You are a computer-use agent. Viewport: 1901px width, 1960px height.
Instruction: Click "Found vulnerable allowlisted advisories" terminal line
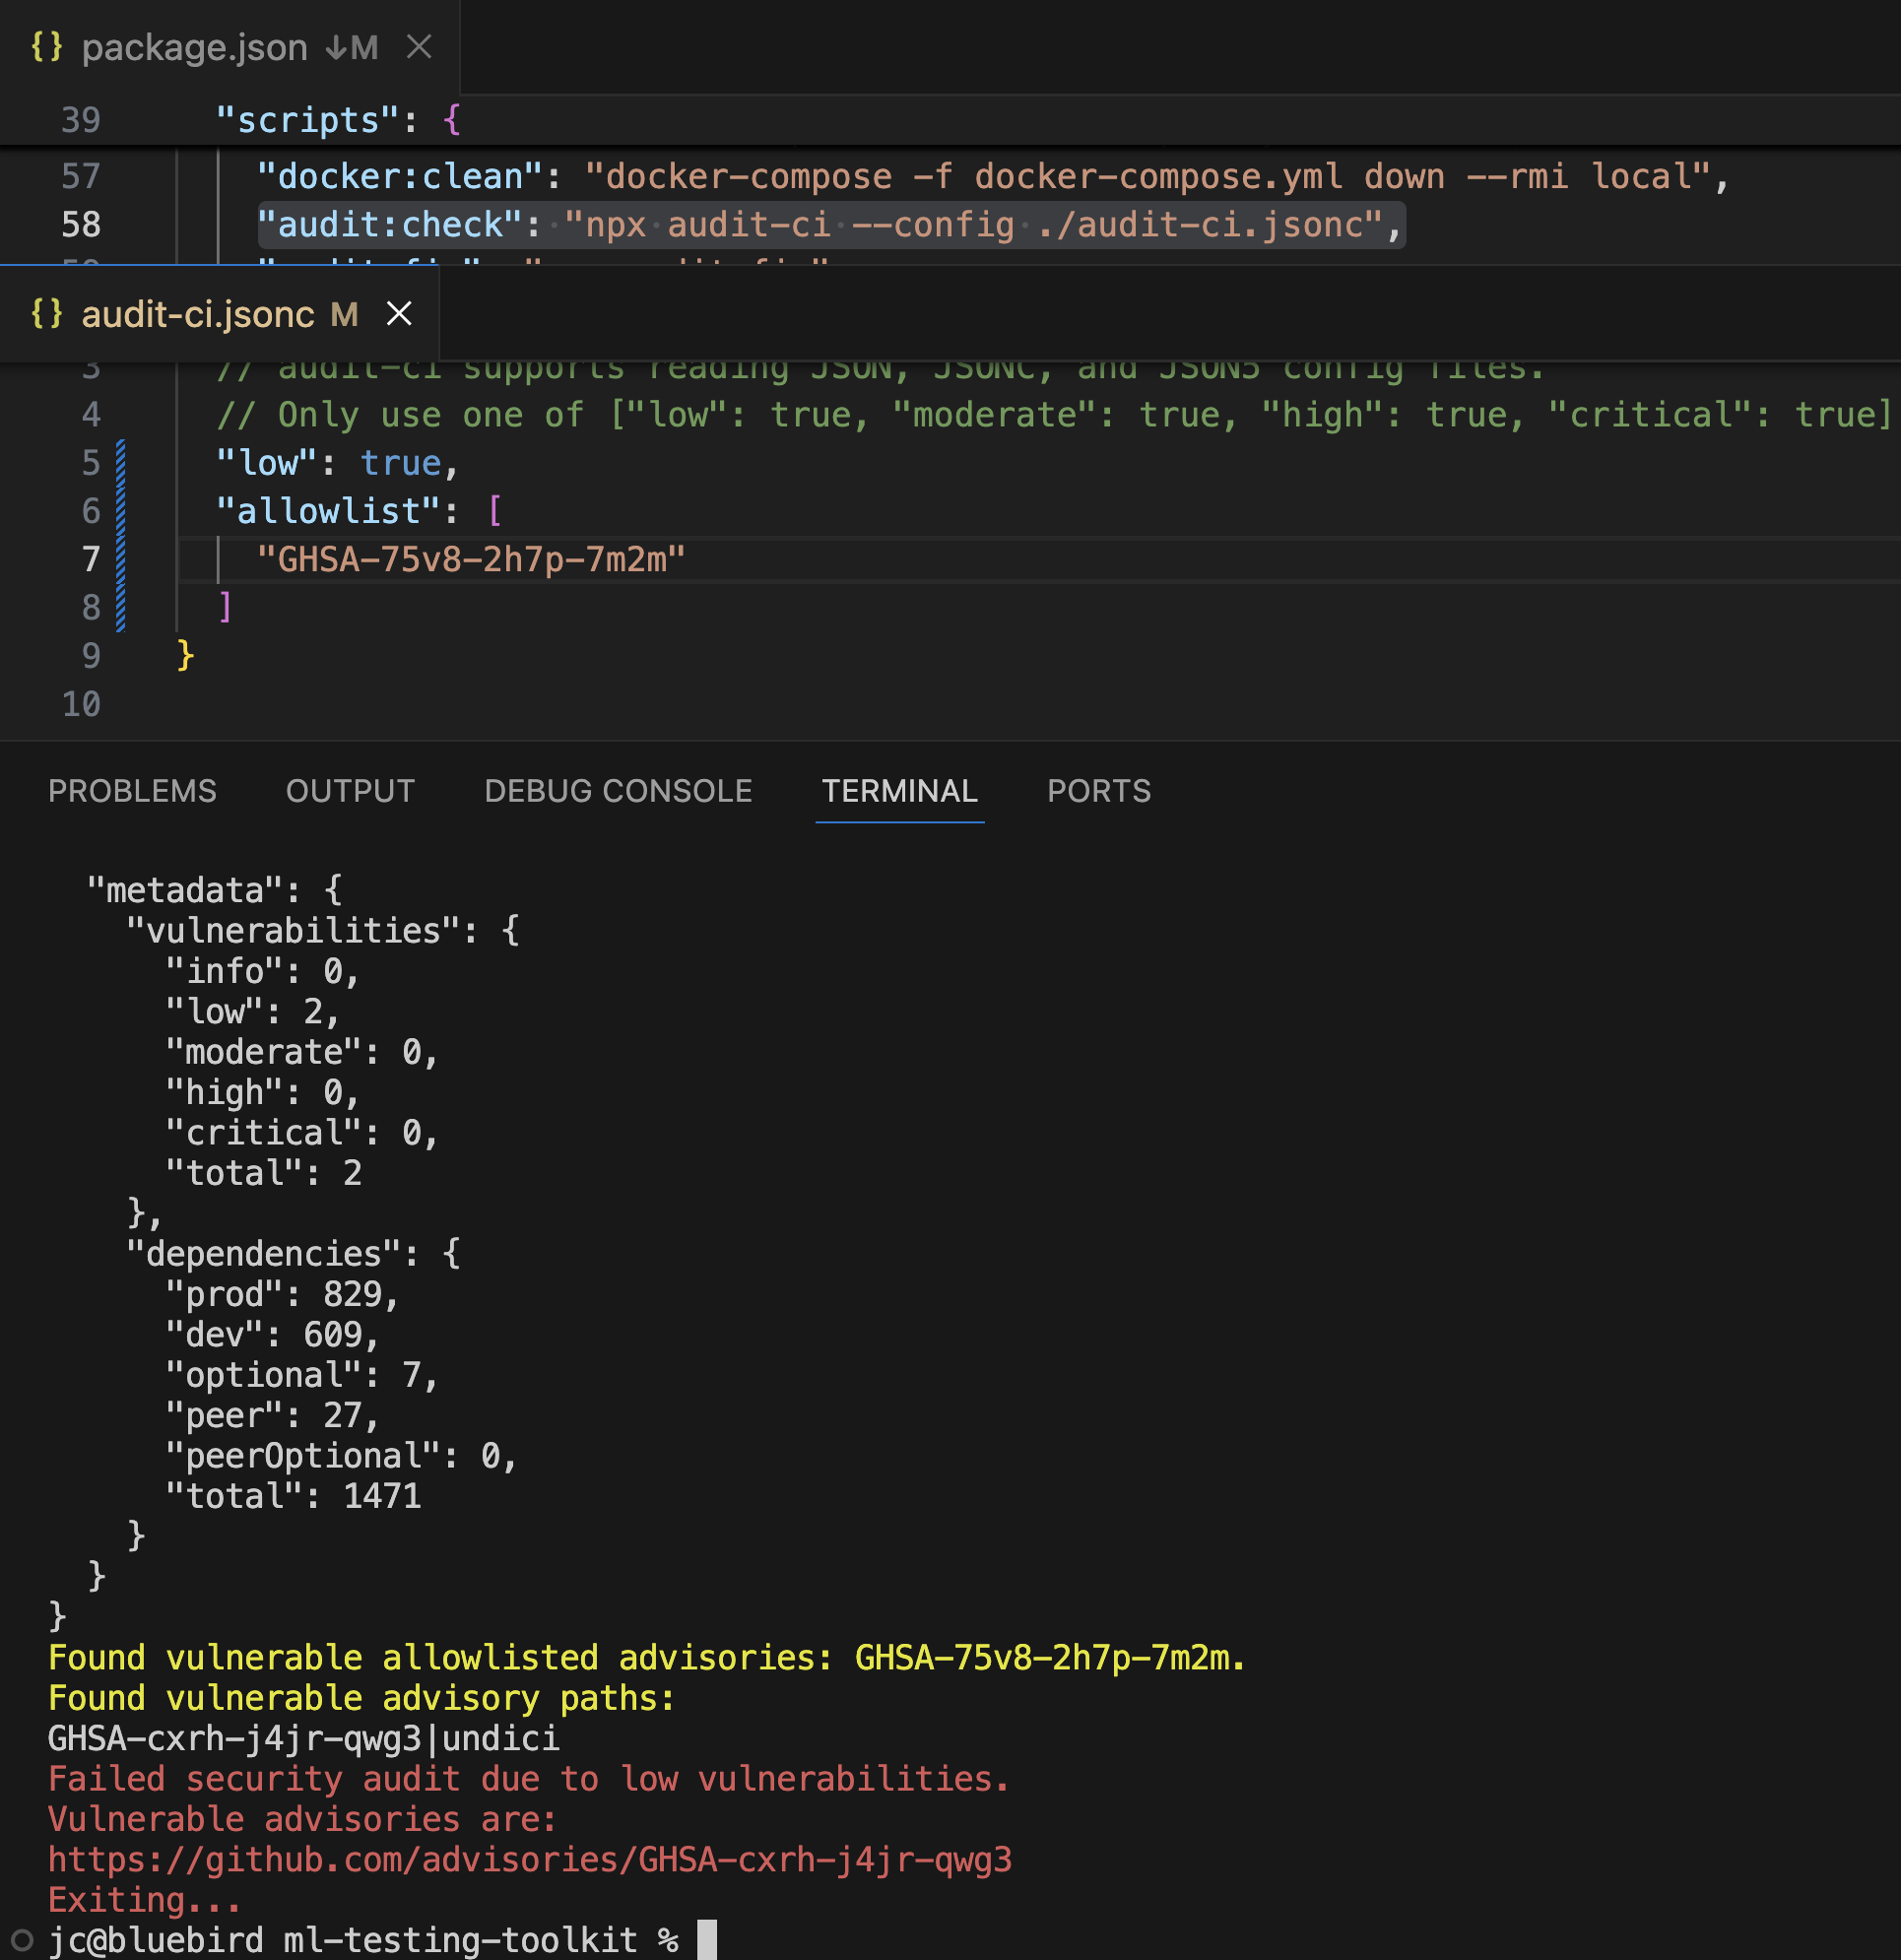click(x=647, y=1657)
